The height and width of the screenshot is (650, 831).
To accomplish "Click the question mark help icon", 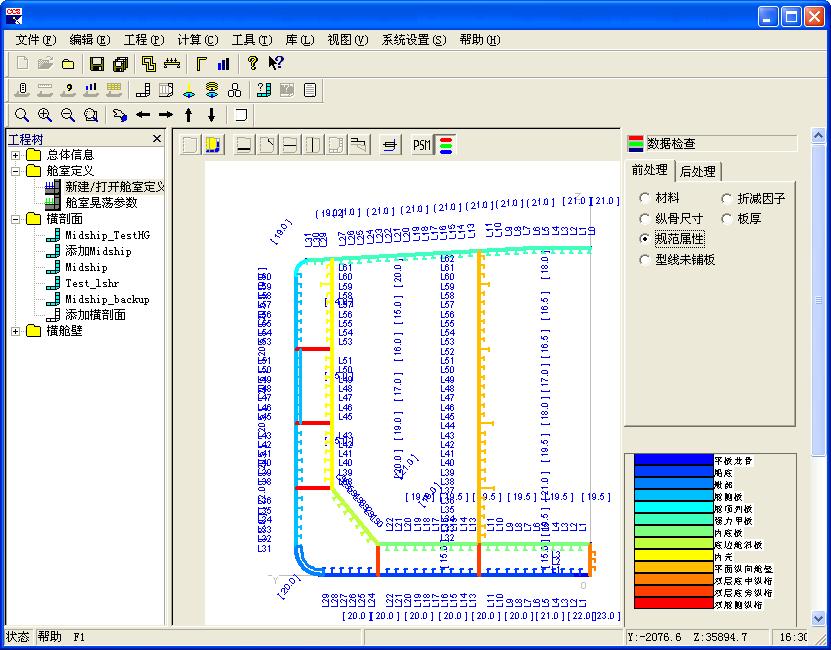I will 252,64.
